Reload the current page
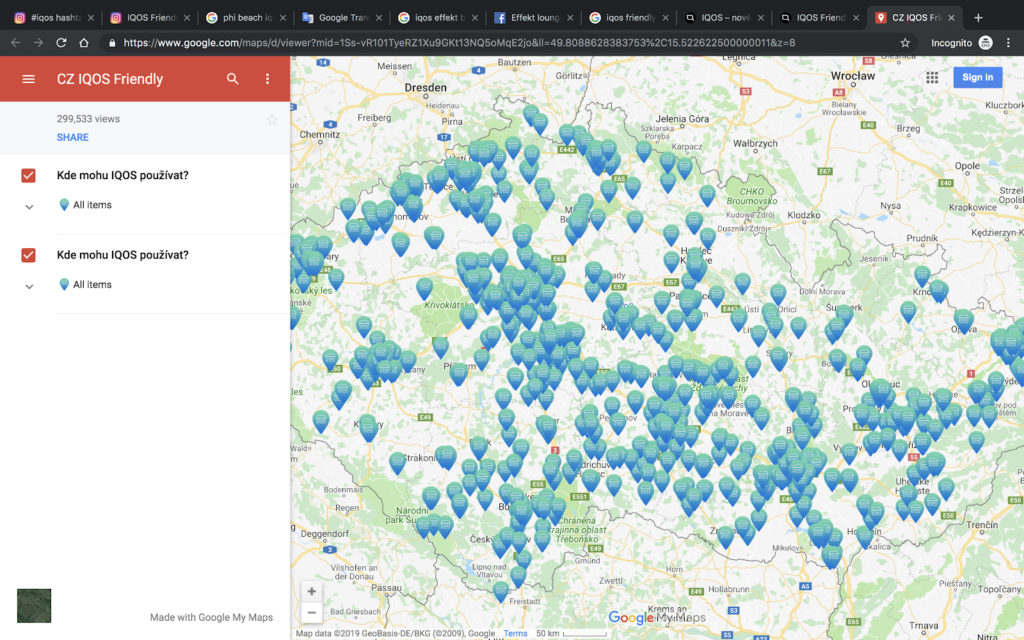This screenshot has width=1024, height=640. click(x=61, y=42)
